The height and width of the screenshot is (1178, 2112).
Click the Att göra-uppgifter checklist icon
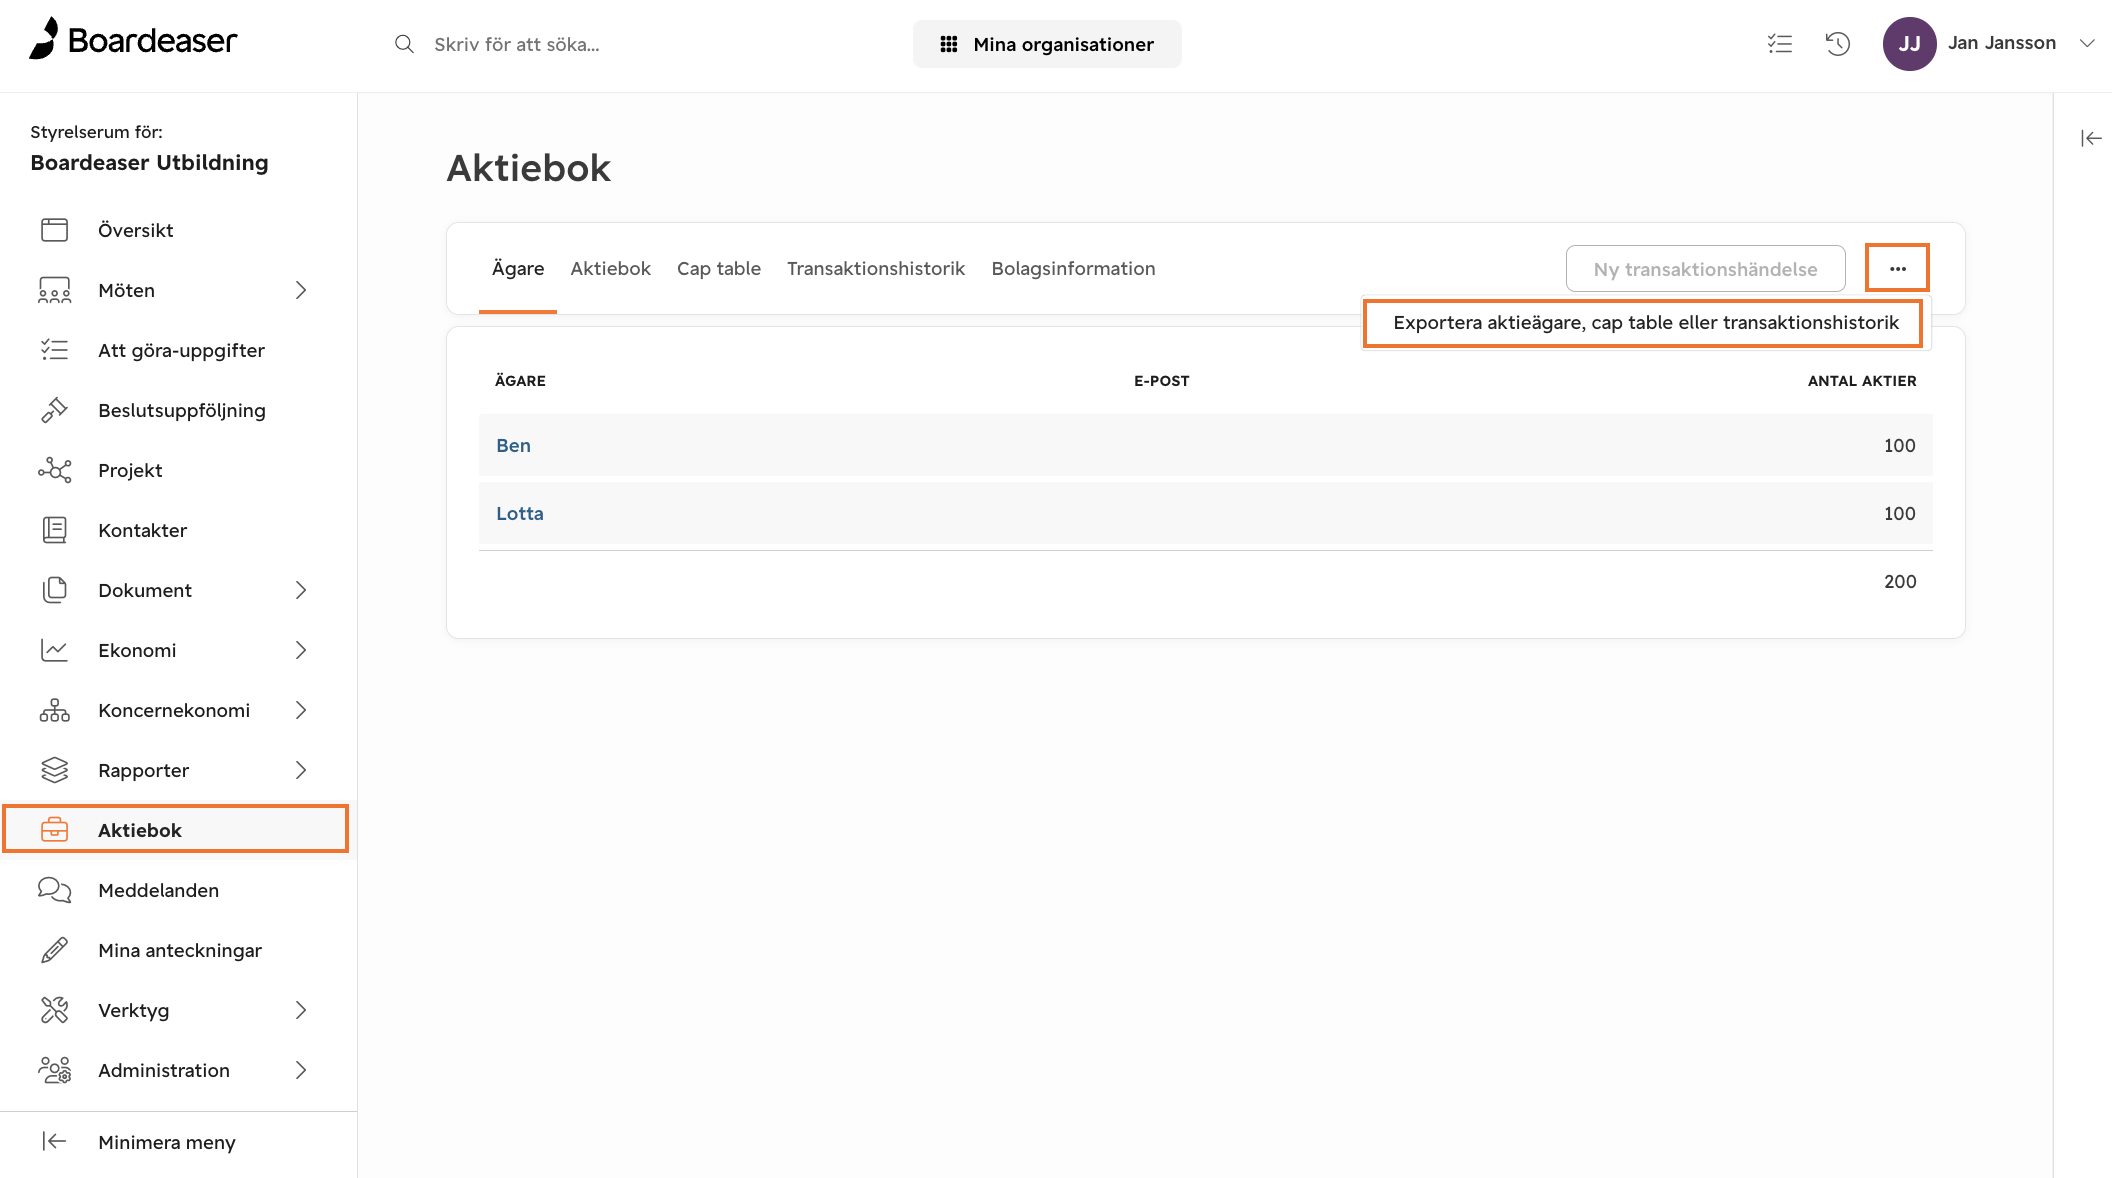(54, 350)
